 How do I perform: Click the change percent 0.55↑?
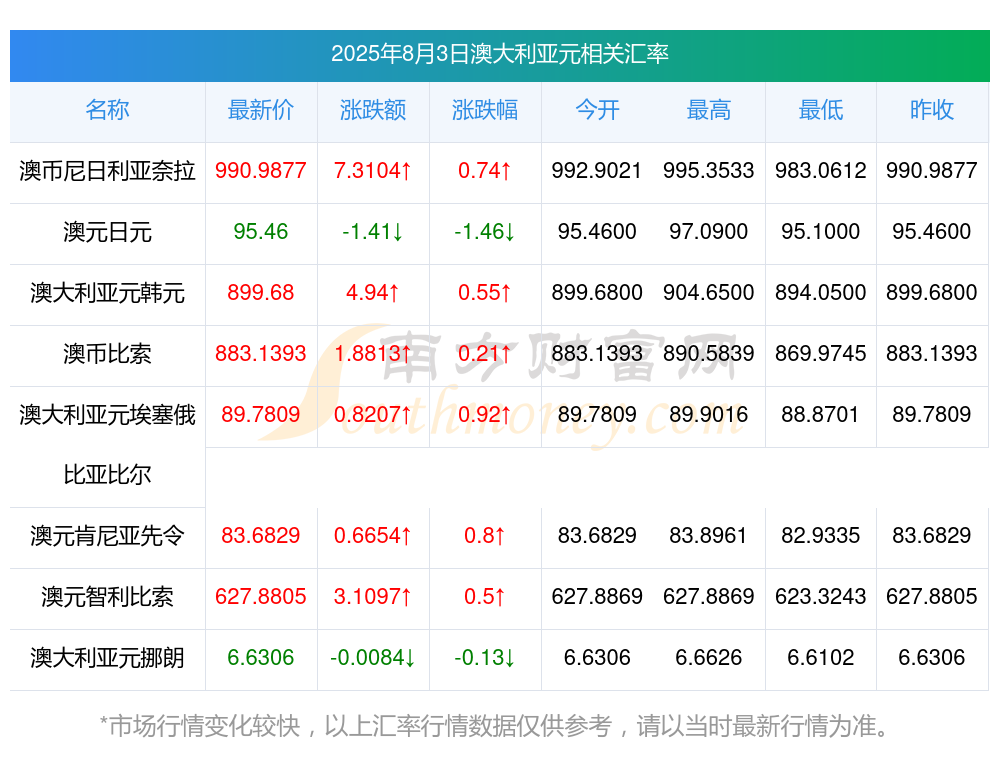485,293
